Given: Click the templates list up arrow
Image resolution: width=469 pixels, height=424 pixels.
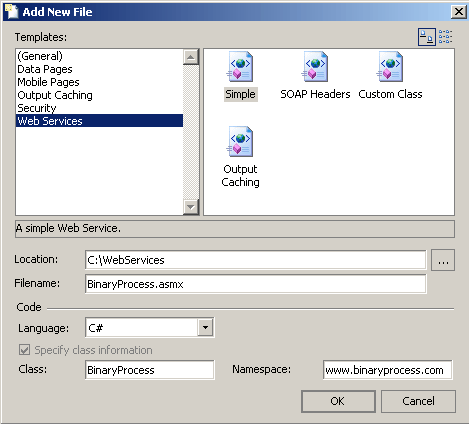Looking at the screenshot, I should [x=191, y=57].
